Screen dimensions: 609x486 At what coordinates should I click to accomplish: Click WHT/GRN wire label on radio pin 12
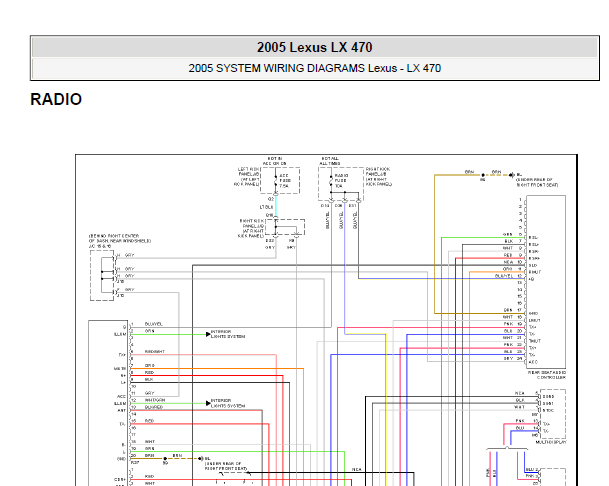(155, 400)
